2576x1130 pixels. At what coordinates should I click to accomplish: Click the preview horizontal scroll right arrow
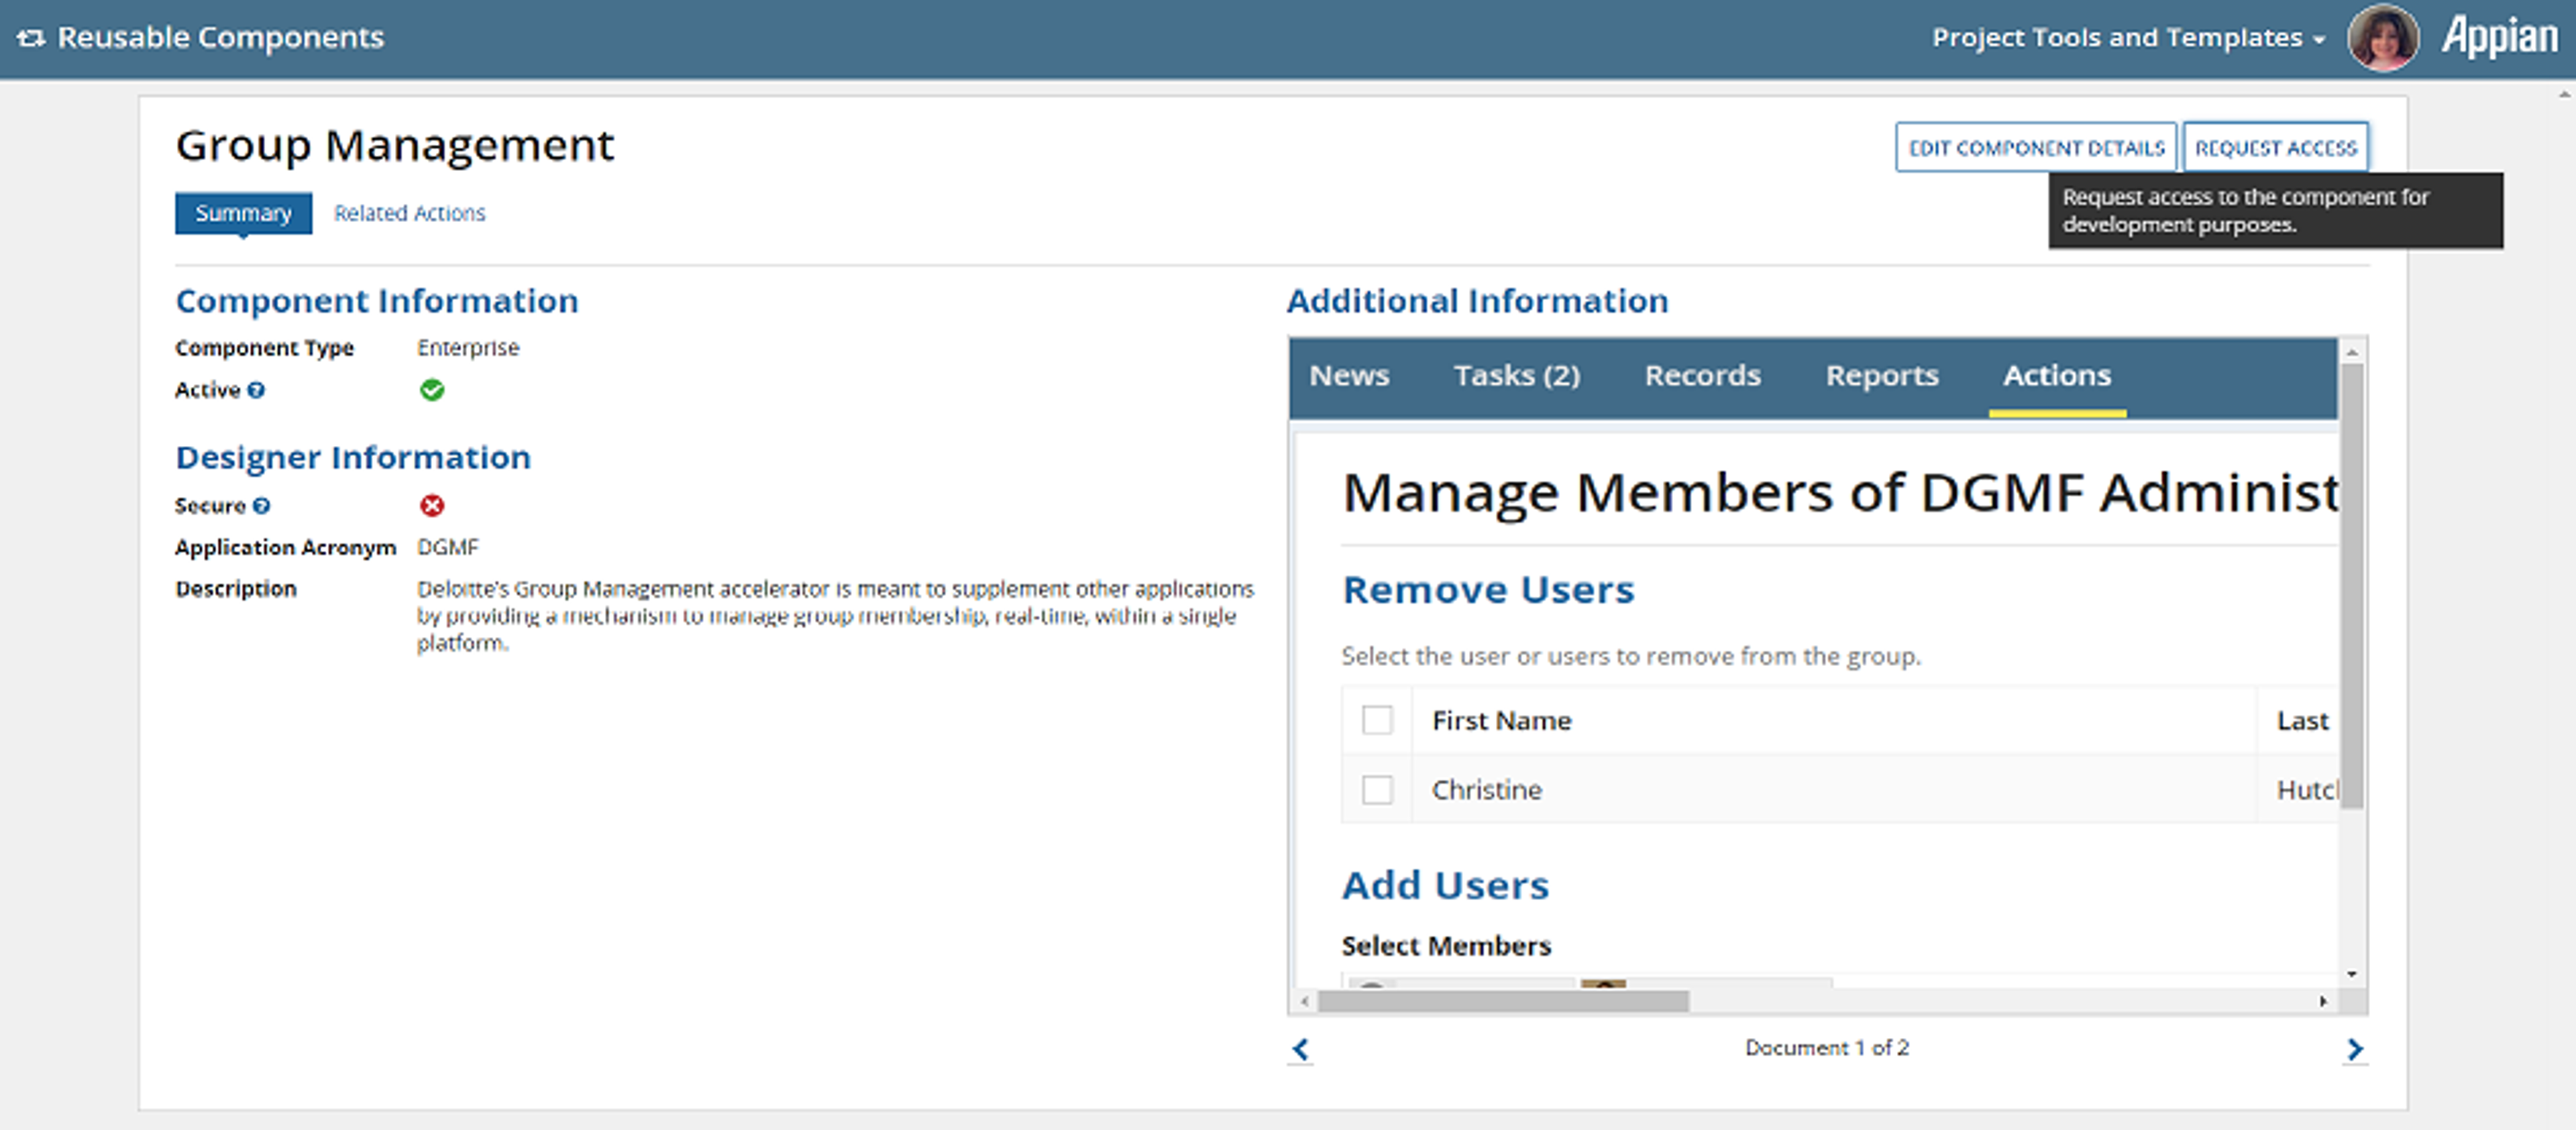pos(2323,1001)
